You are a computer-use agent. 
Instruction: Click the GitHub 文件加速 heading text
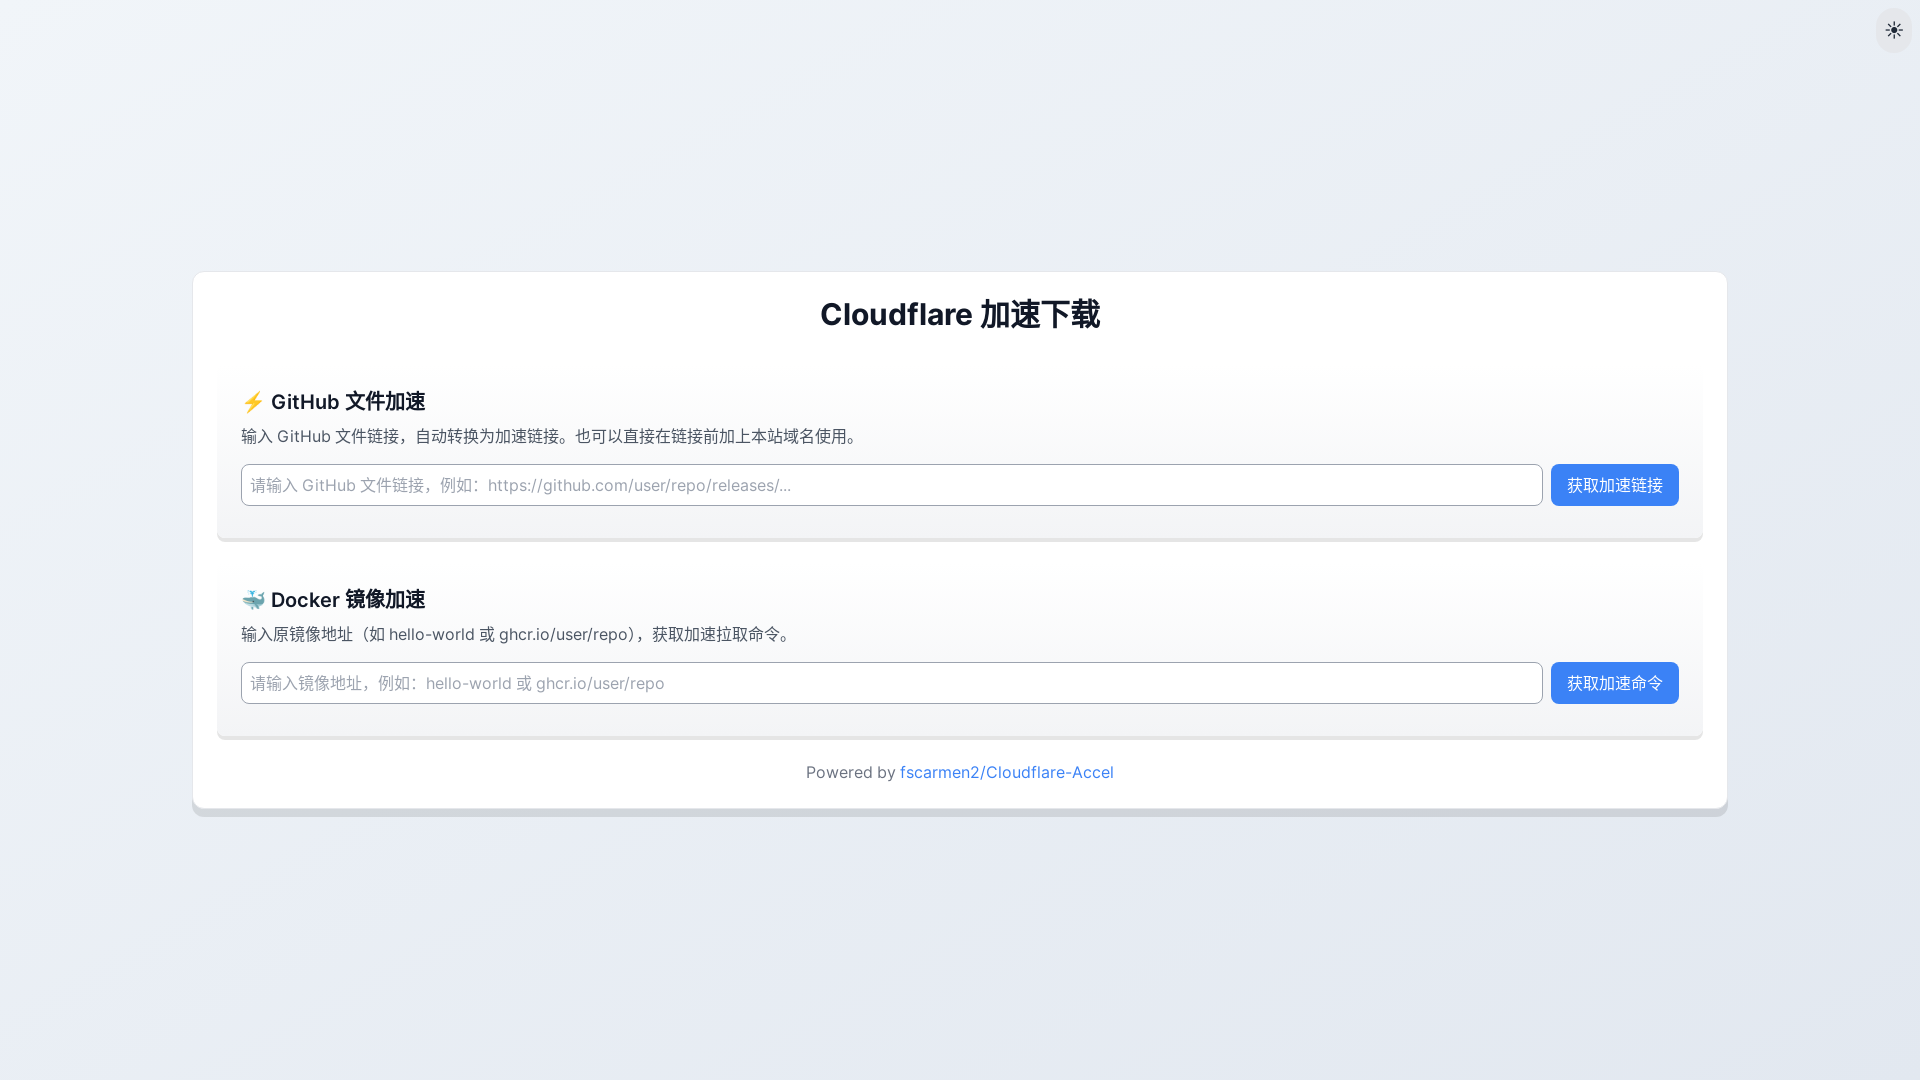coord(348,402)
